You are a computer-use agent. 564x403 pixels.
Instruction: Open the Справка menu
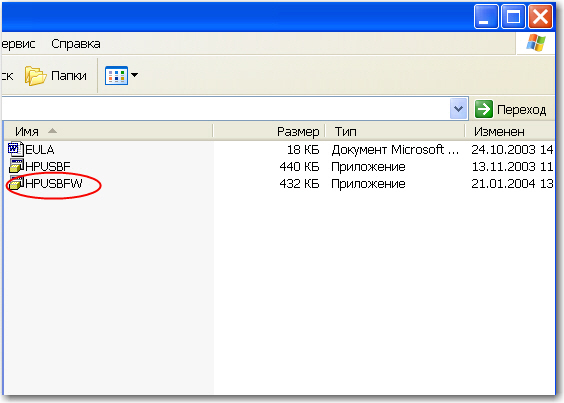pyautogui.click(x=76, y=44)
